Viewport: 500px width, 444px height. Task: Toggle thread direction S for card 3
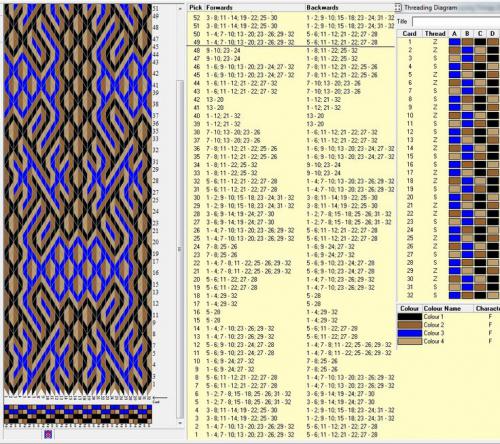(x=435, y=58)
